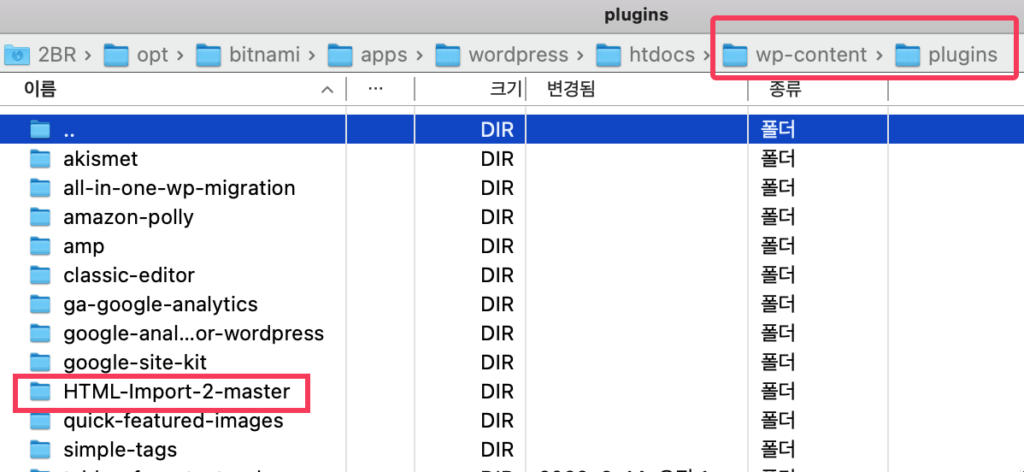The width and height of the screenshot is (1024, 472).
Task: Click the google-site-kit folder icon
Action: 40,362
